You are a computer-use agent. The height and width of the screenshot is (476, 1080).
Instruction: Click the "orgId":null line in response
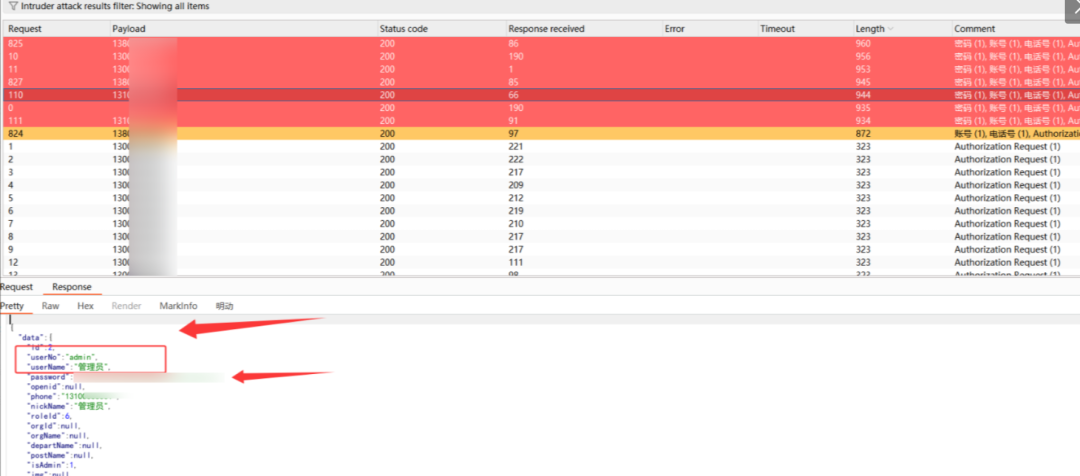point(53,426)
